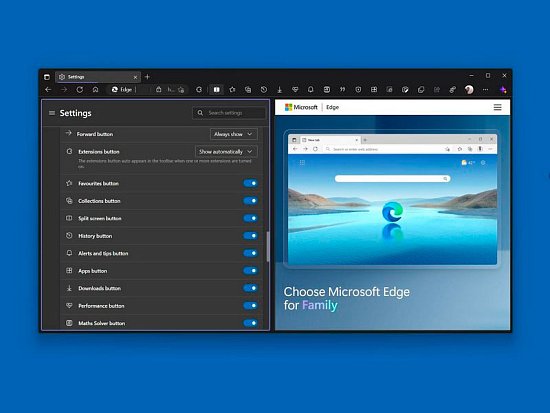
Task: Click the 'Maths Solver button' label
Action: pyautogui.click(x=102, y=323)
